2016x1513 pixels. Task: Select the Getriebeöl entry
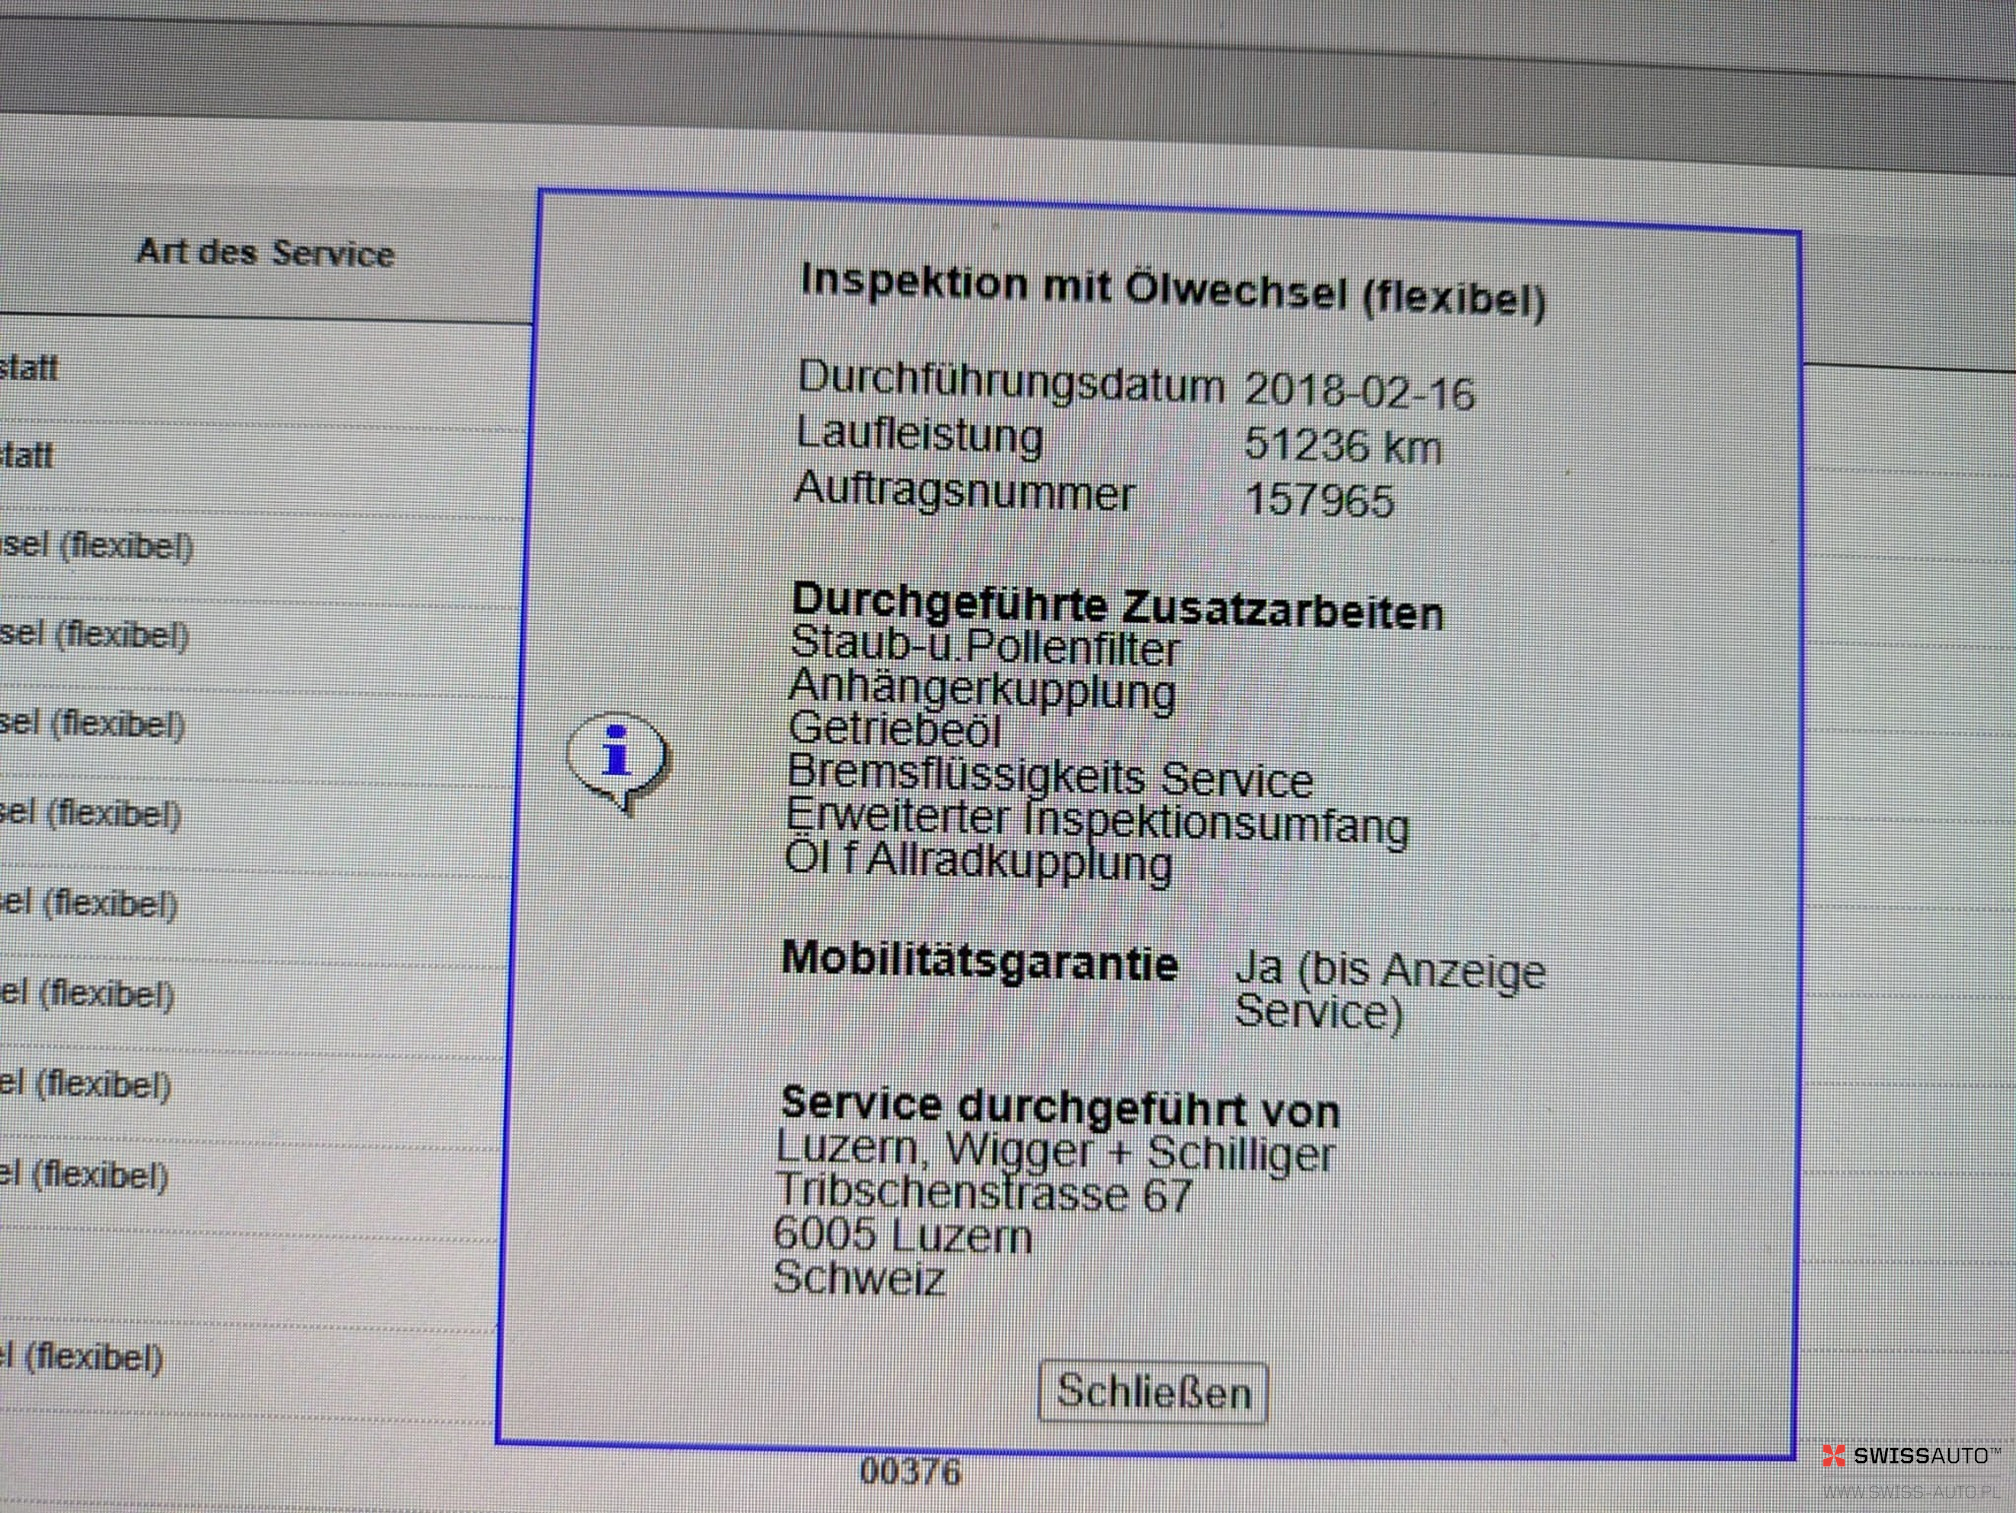pyautogui.click(x=895, y=730)
